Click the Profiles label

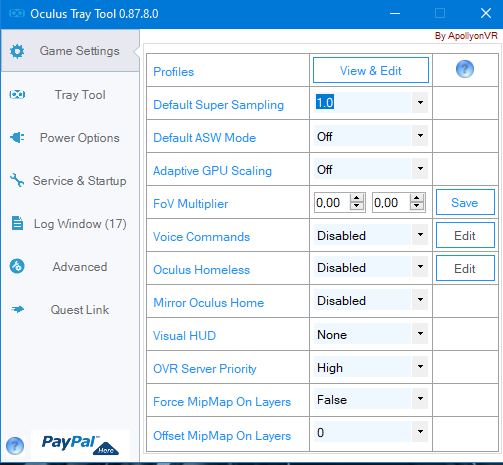pos(173,72)
